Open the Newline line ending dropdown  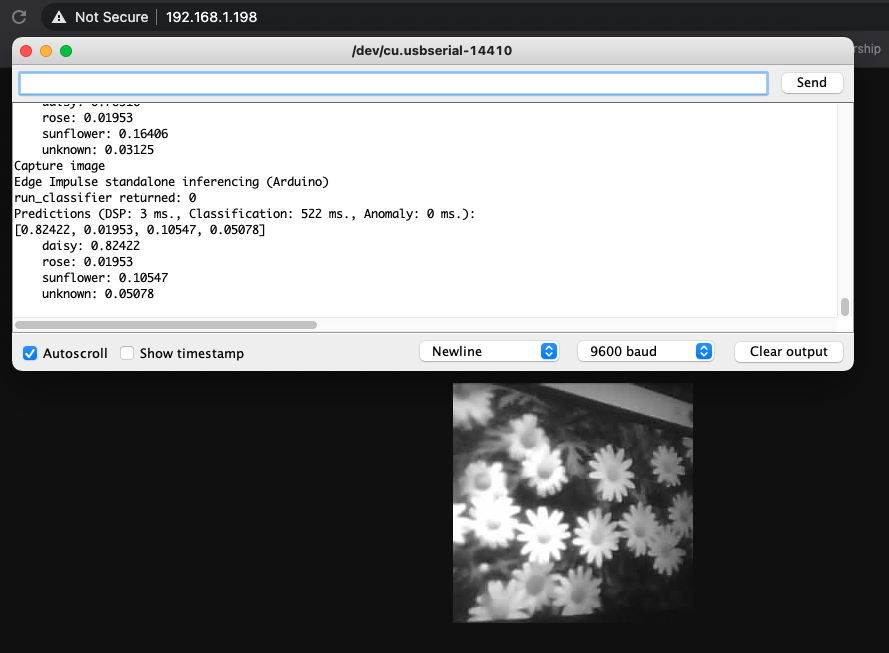pyautogui.click(x=489, y=351)
